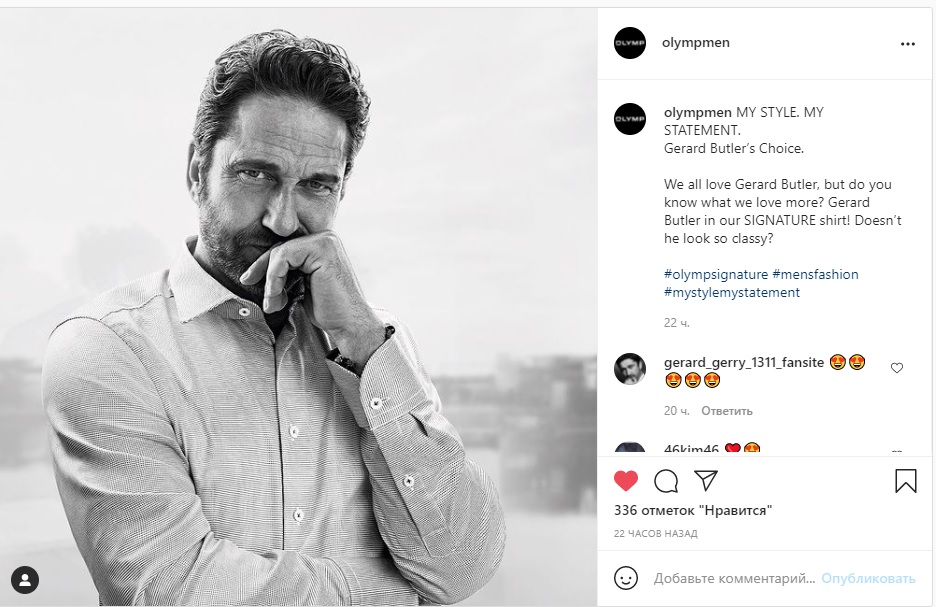Open the three-dot post options menu
Image resolution: width=936 pixels, height=607 pixels.
[907, 44]
